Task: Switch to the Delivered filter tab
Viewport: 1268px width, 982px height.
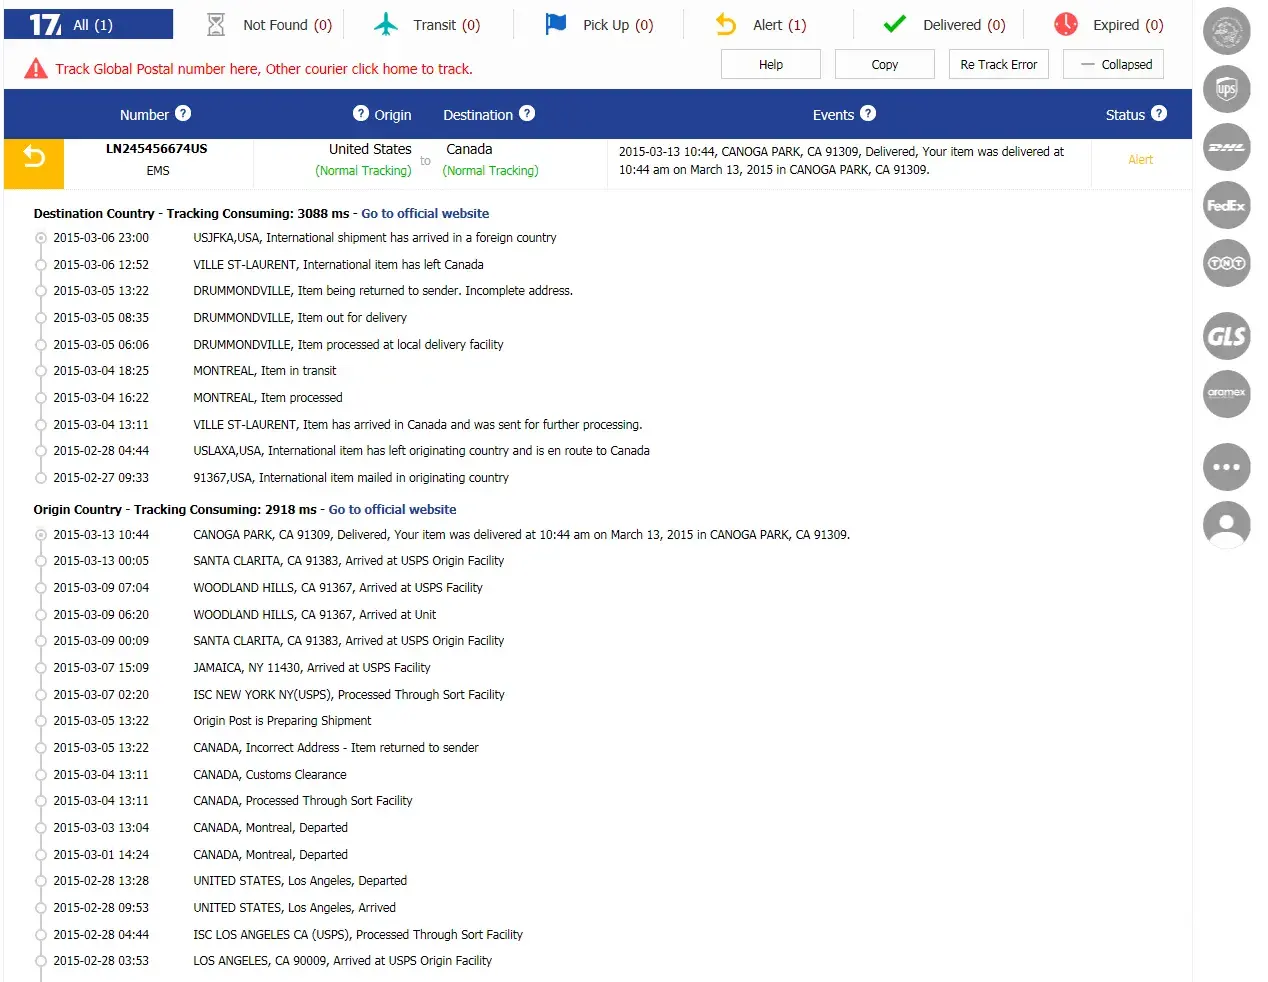Action: (944, 25)
